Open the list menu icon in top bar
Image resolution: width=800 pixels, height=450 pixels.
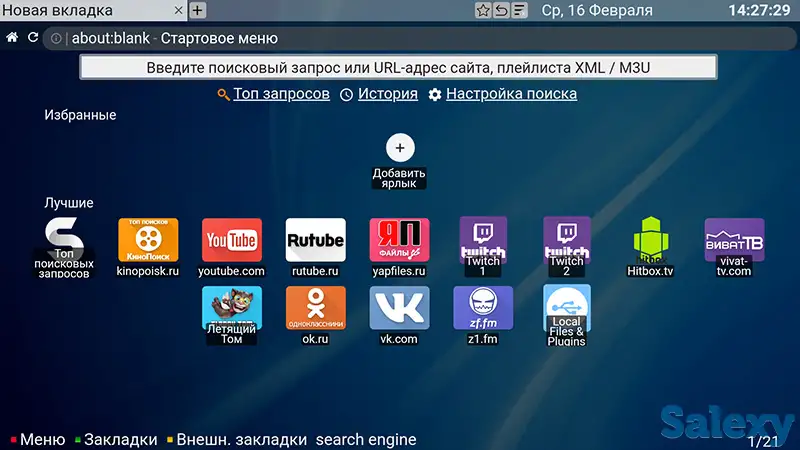click(519, 10)
